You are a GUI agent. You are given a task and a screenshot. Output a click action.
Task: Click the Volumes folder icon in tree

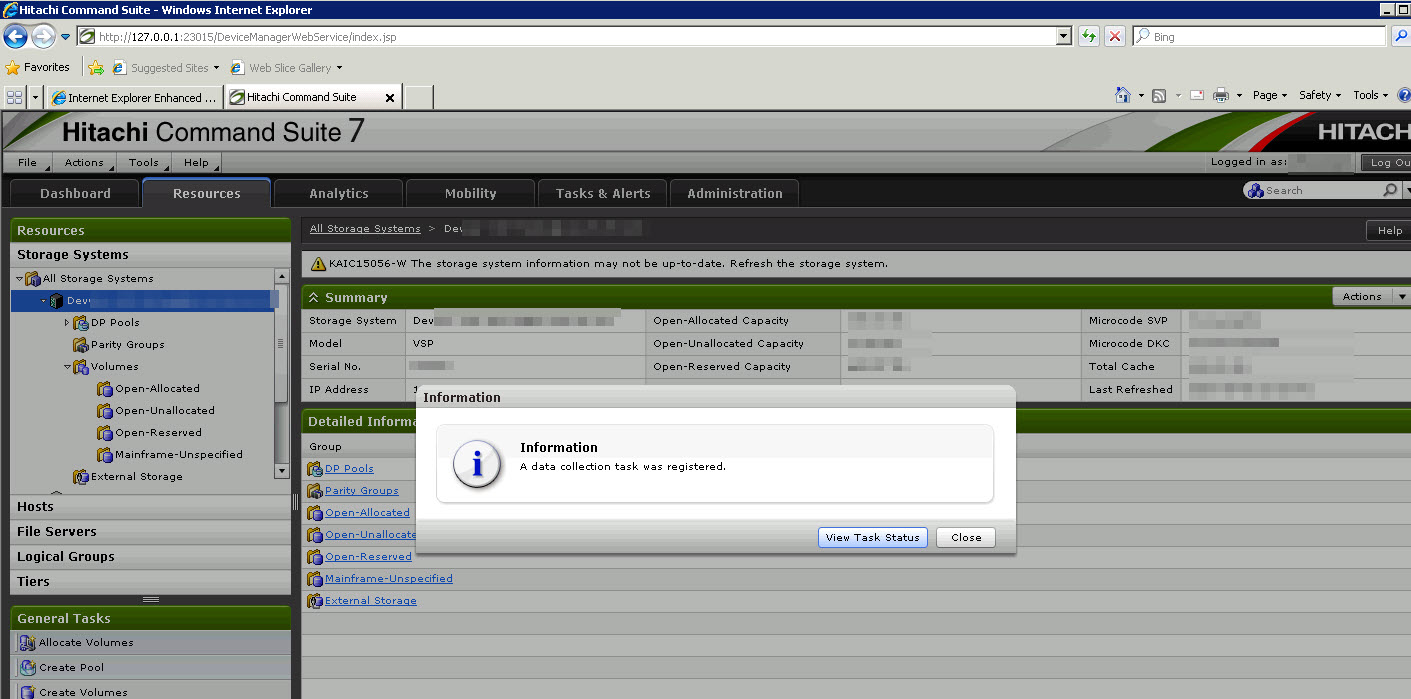point(81,367)
